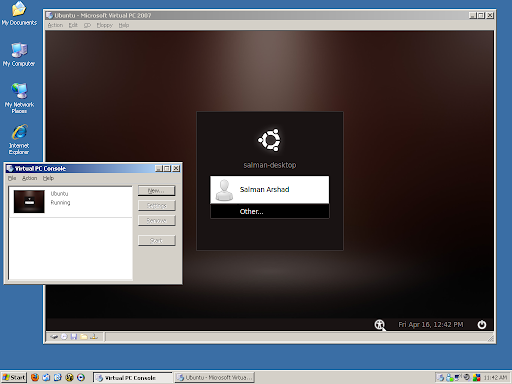This screenshot has width=512, height=384.
Task: Click the Settings button in Virtual PC Console
Action: coord(156,205)
